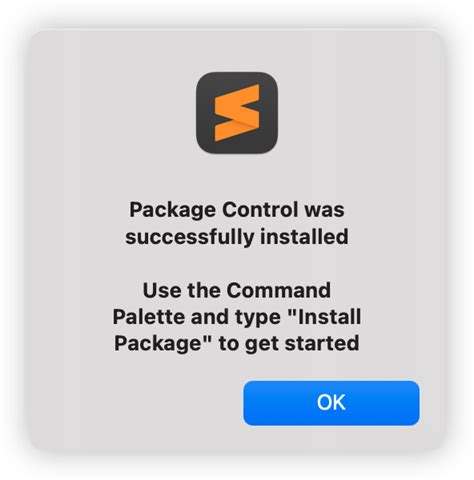This screenshot has height=480, width=474.
Task: Click the word "Palette" in the message
Action: coord(149,317)
